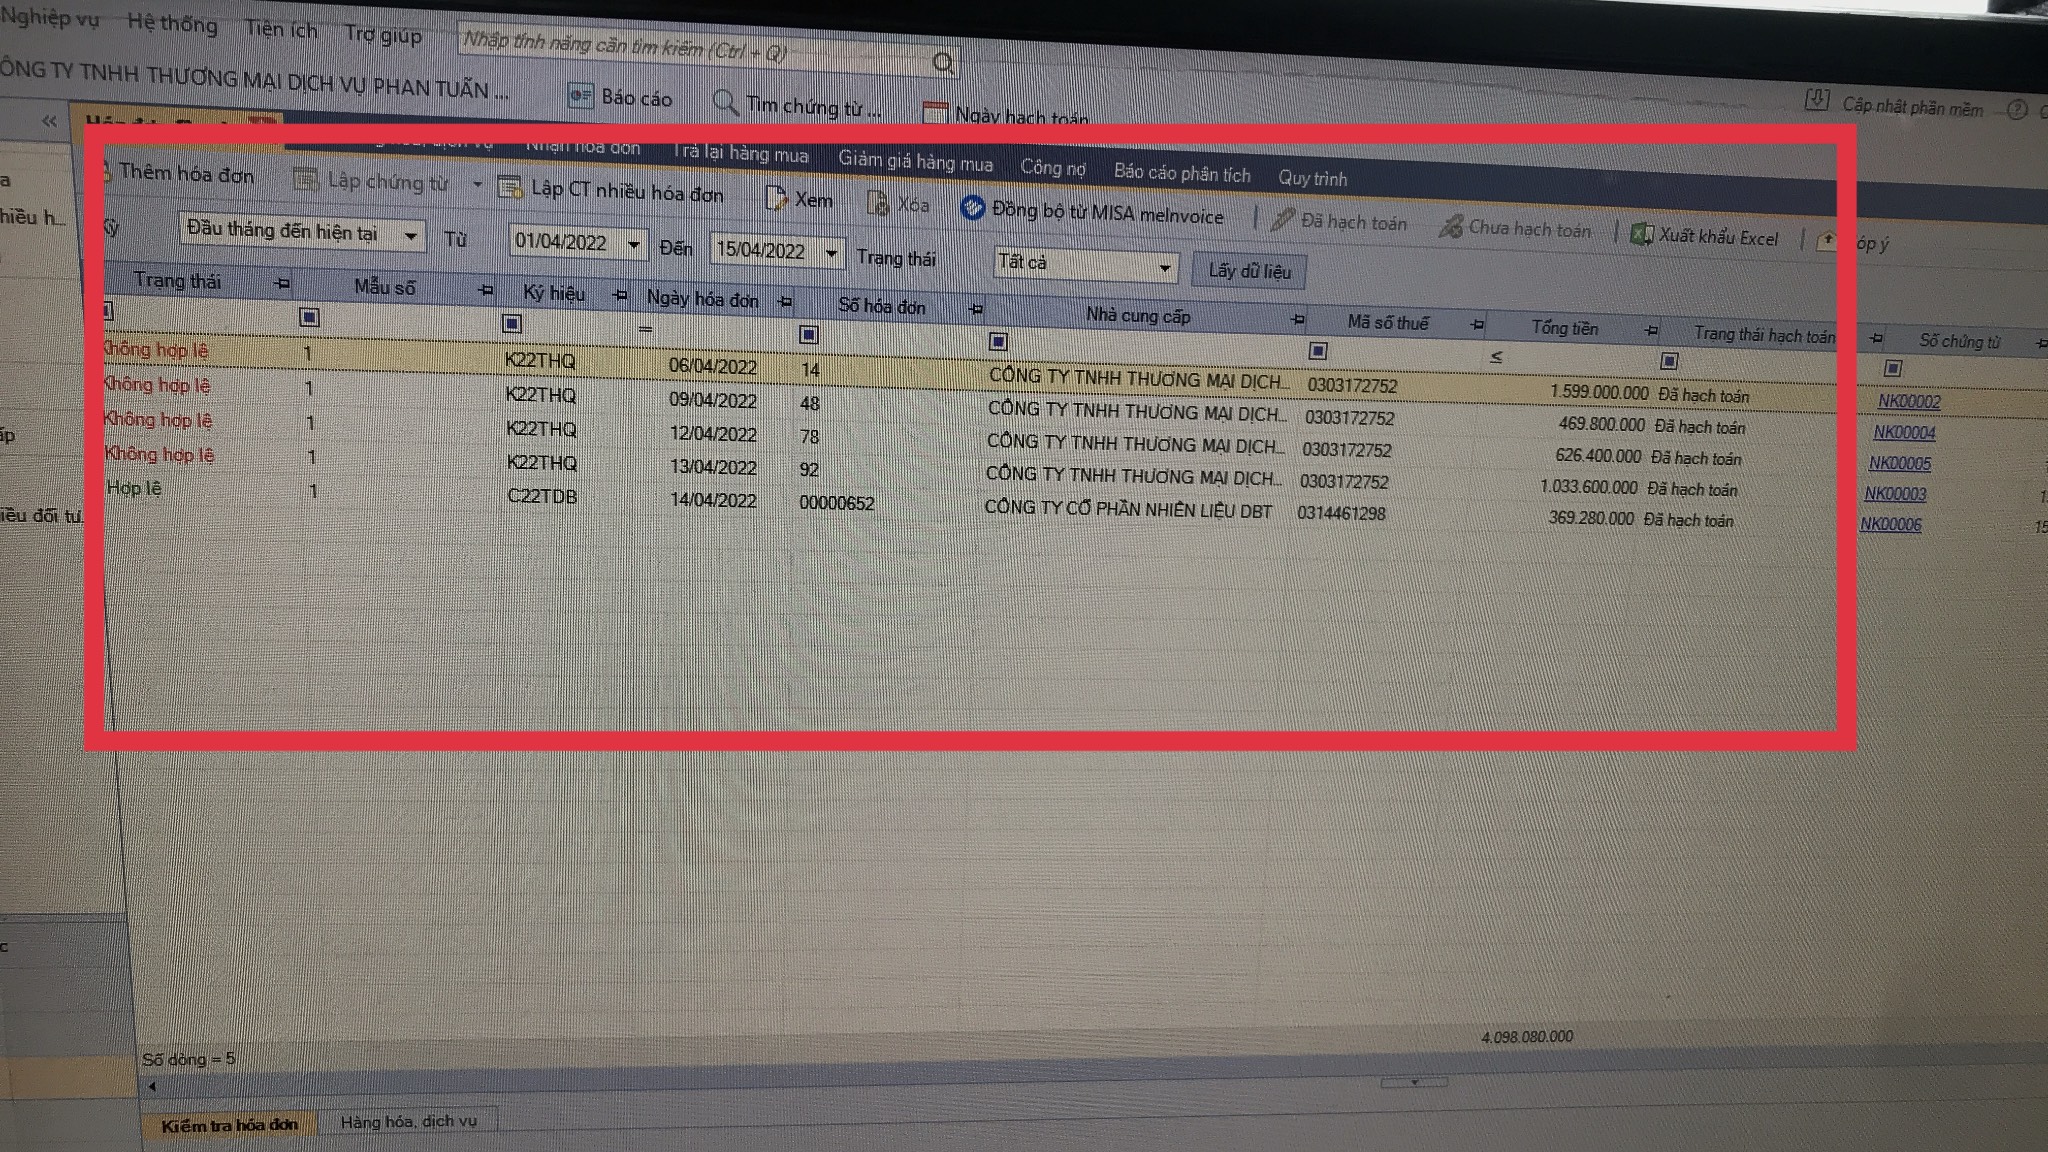Click the Tổng tiền column header
This screenshot has width=2048, height=1152.
pos(1564,327)
